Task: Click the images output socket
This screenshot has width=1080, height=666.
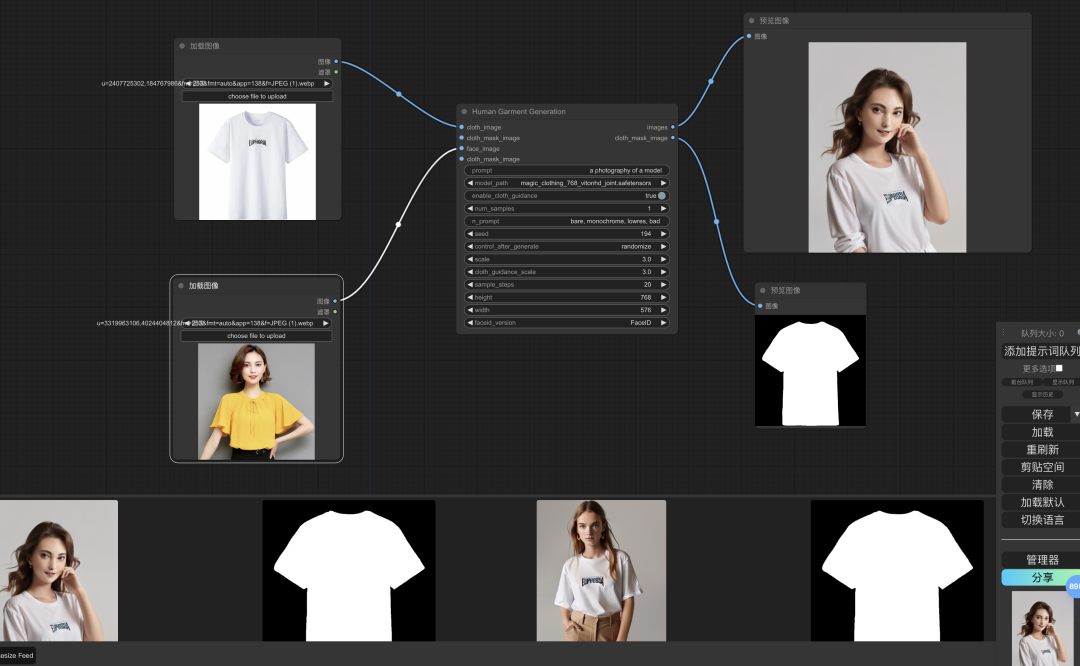Action: 673,127
